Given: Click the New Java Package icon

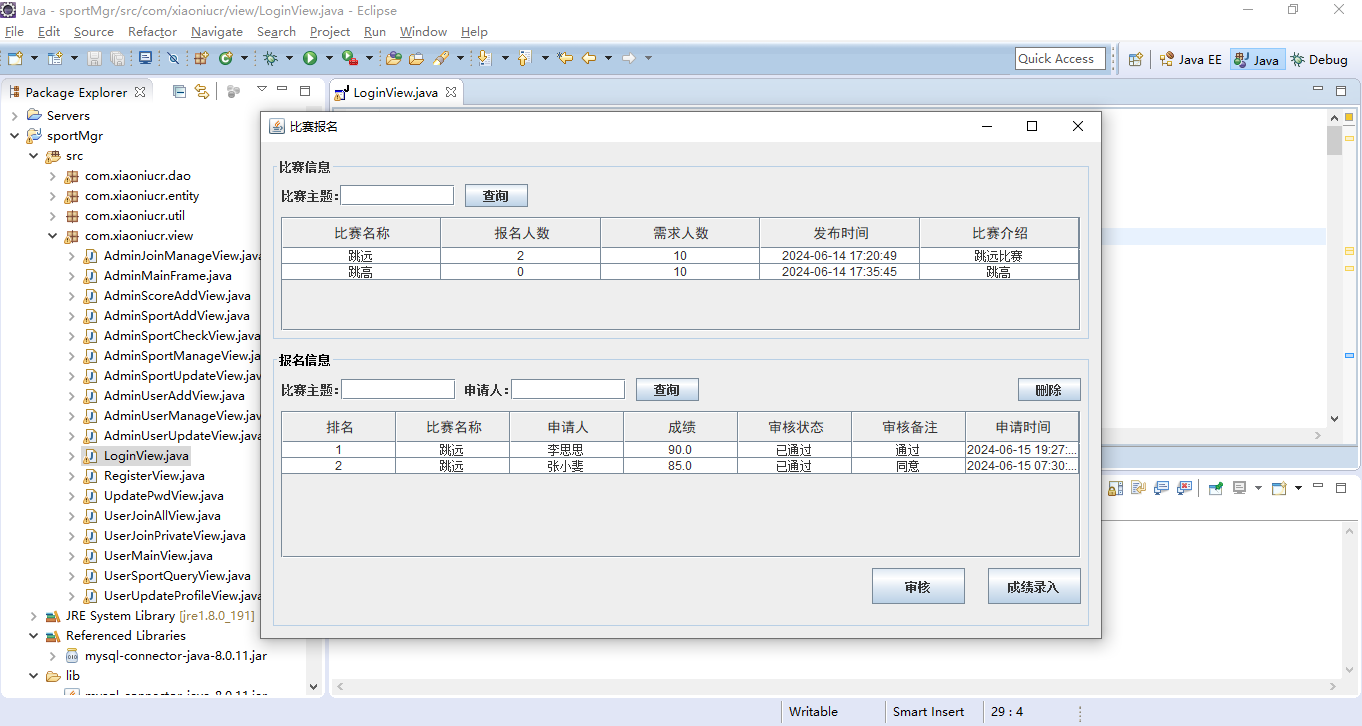Looking at the screenshot, I should [x=201, y=59].
